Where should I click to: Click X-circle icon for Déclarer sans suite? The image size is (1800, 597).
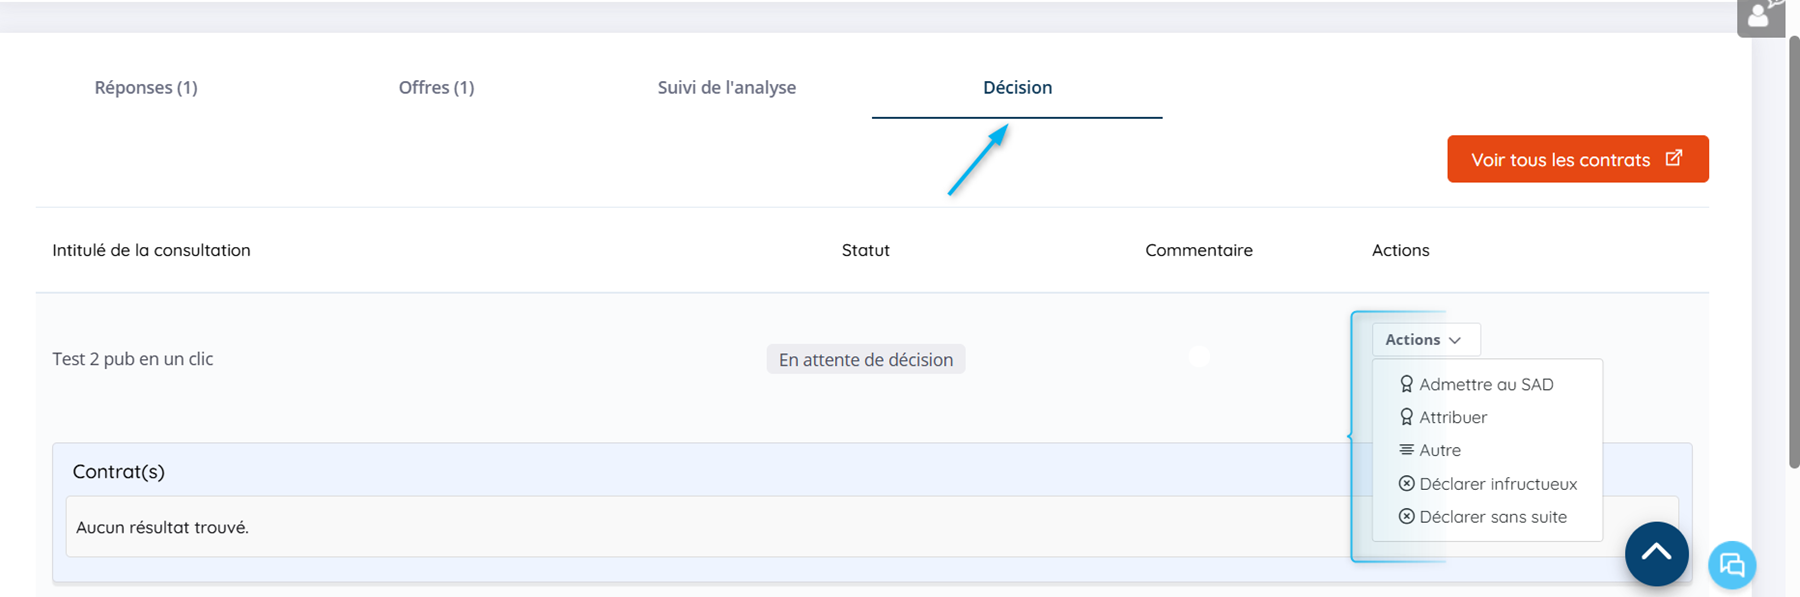[1406, 517]
